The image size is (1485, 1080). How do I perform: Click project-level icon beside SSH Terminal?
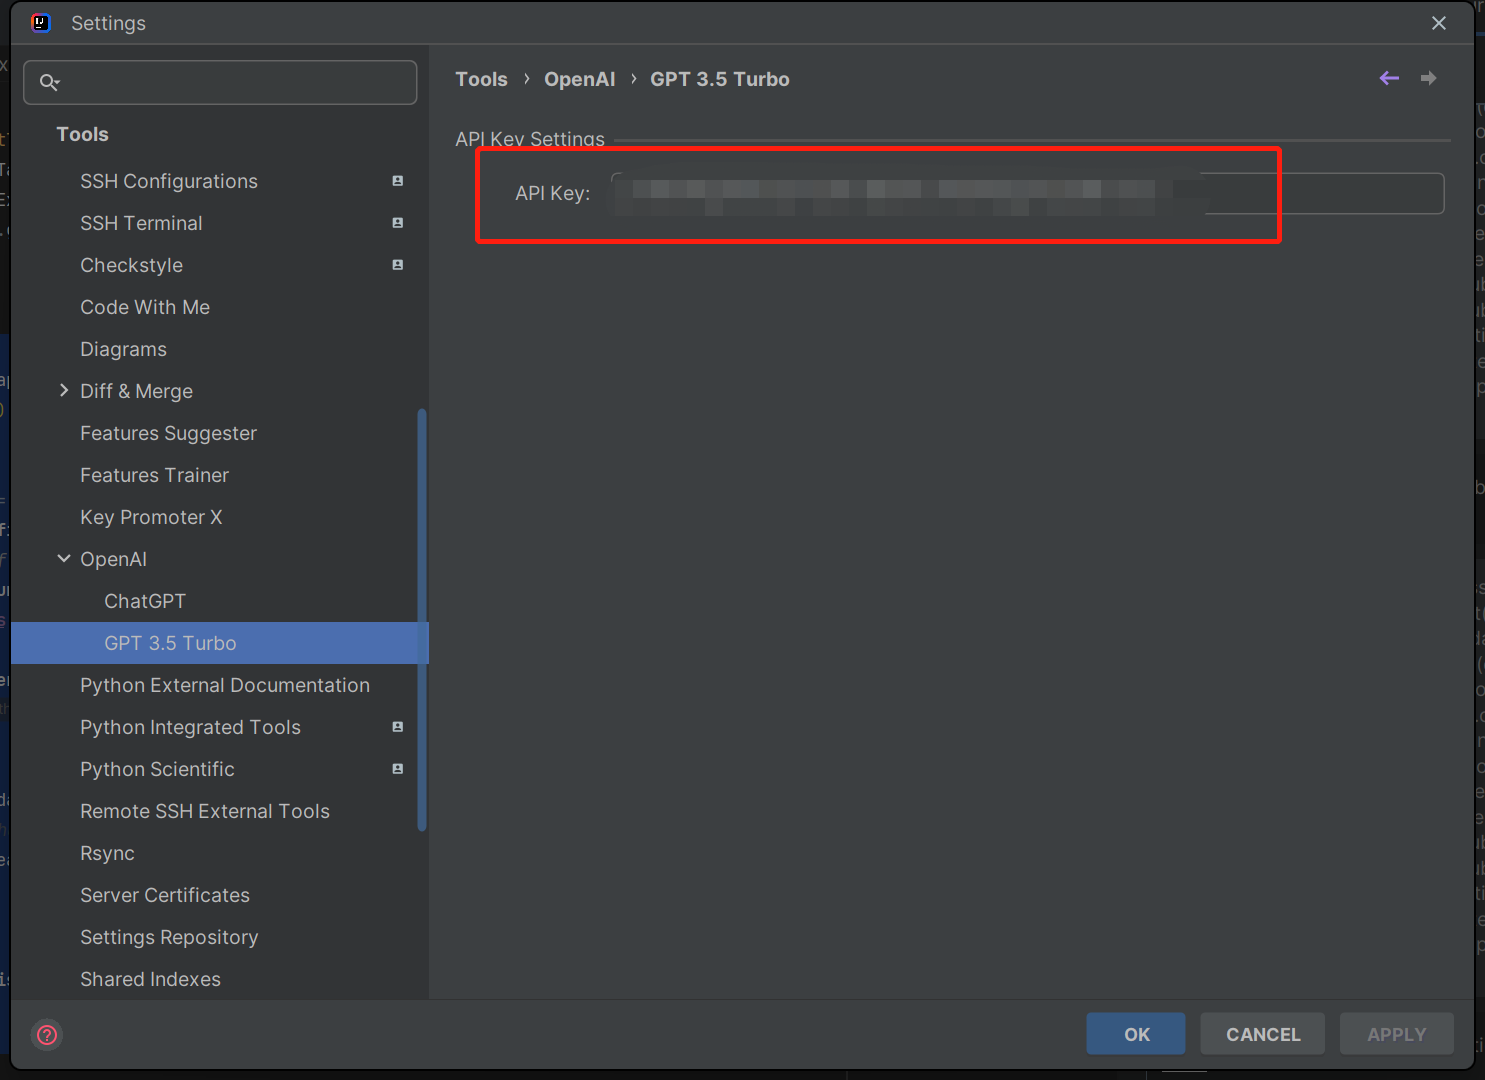point(398,223)
